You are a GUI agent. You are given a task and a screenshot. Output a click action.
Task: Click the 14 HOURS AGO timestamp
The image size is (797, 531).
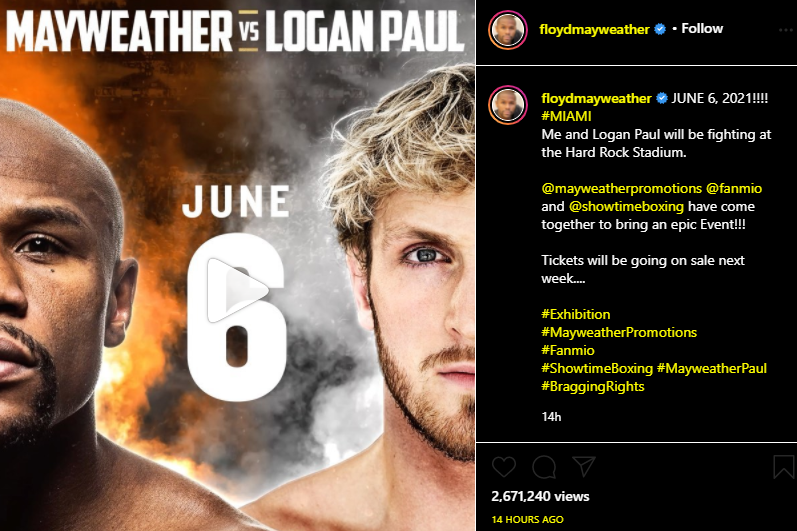[528, 519]
